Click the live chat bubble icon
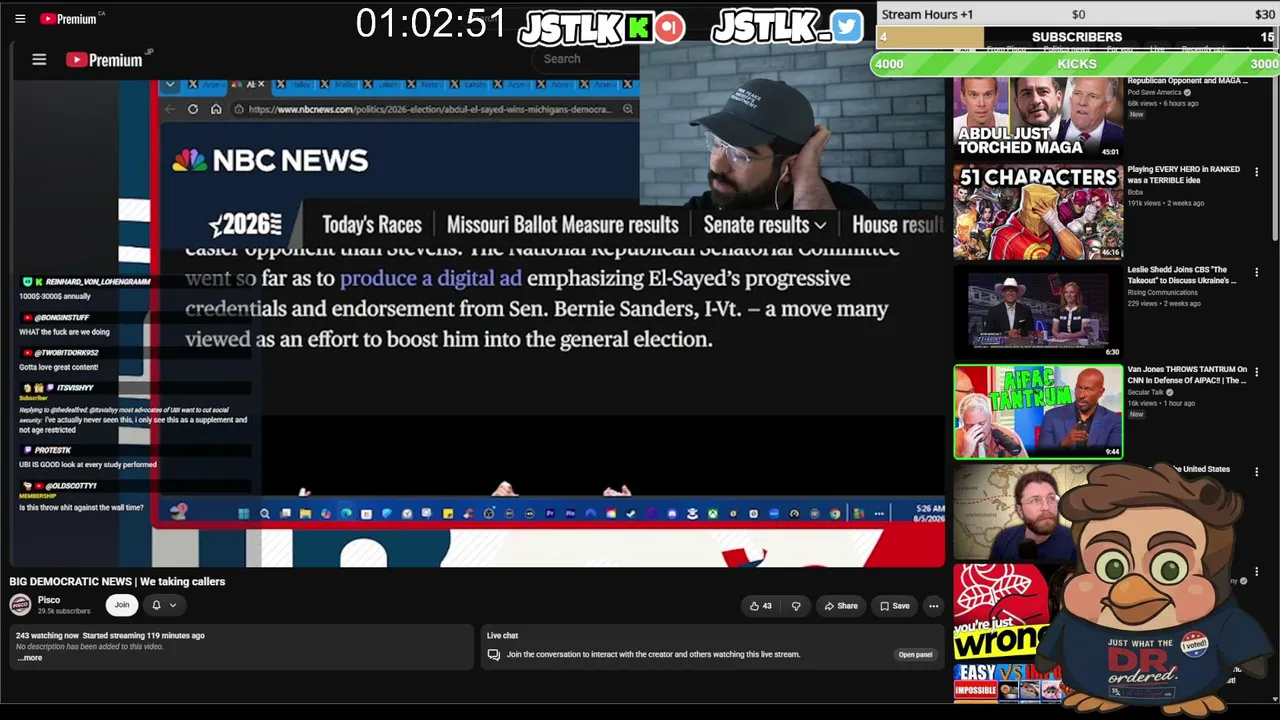This screenshot has height=720, width=1280. click(493, 655)
